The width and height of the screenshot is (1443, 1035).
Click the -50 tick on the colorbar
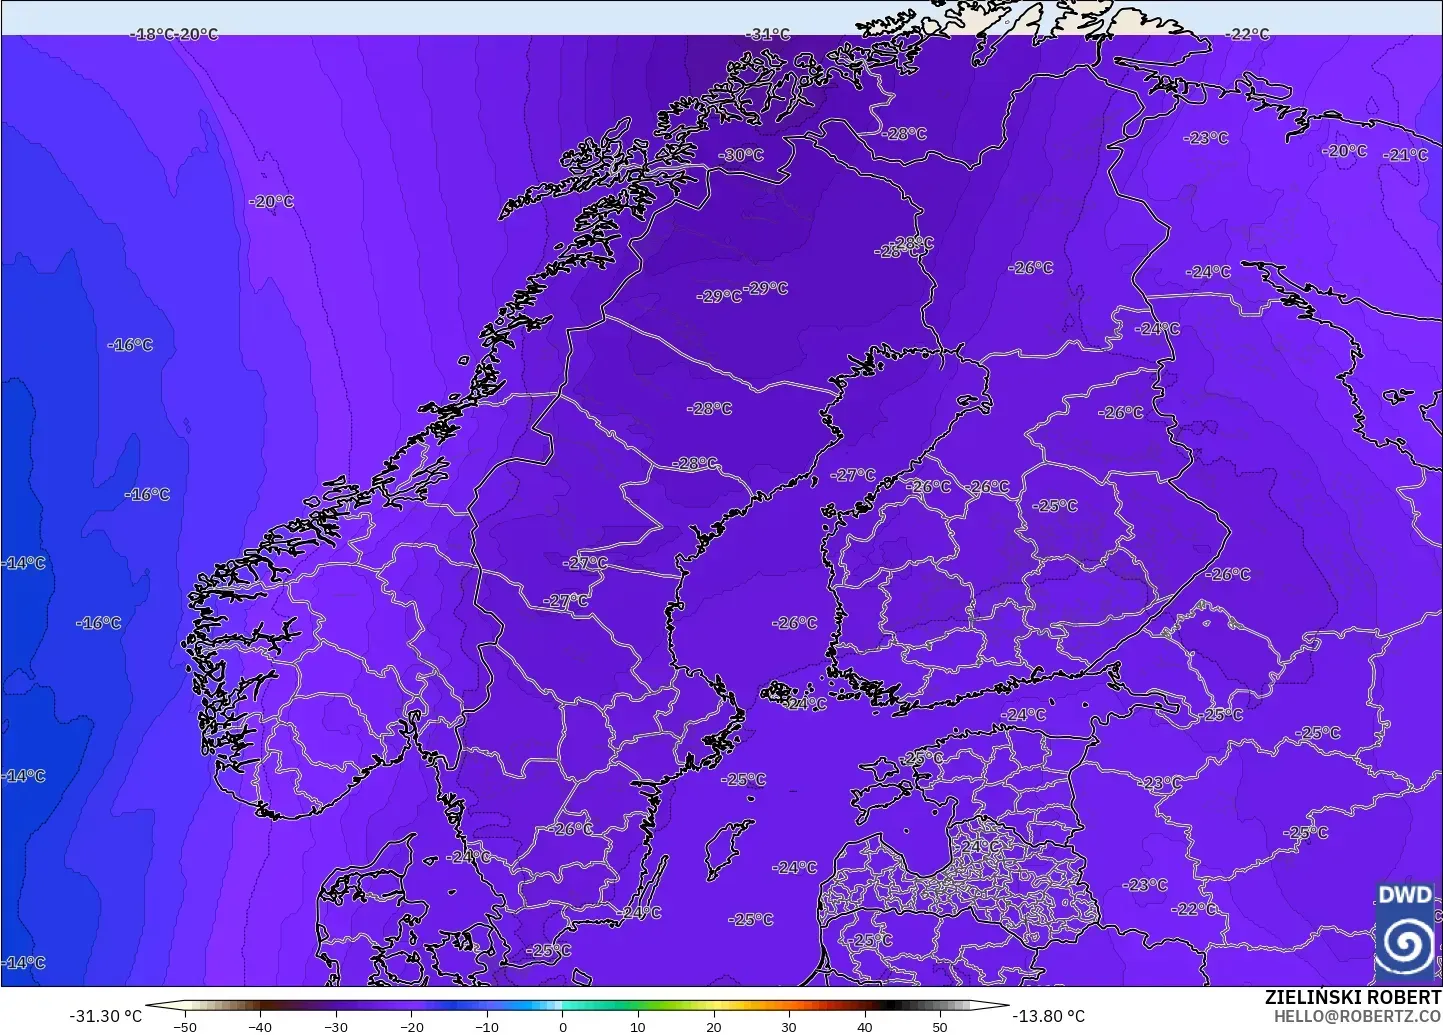tap(185, 1026)
